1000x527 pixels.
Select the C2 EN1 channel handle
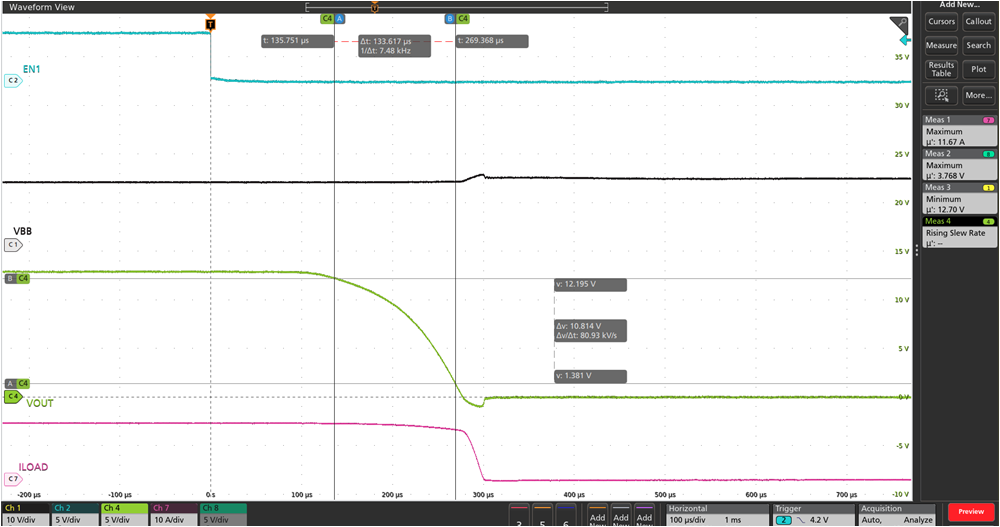click(13, 81)
